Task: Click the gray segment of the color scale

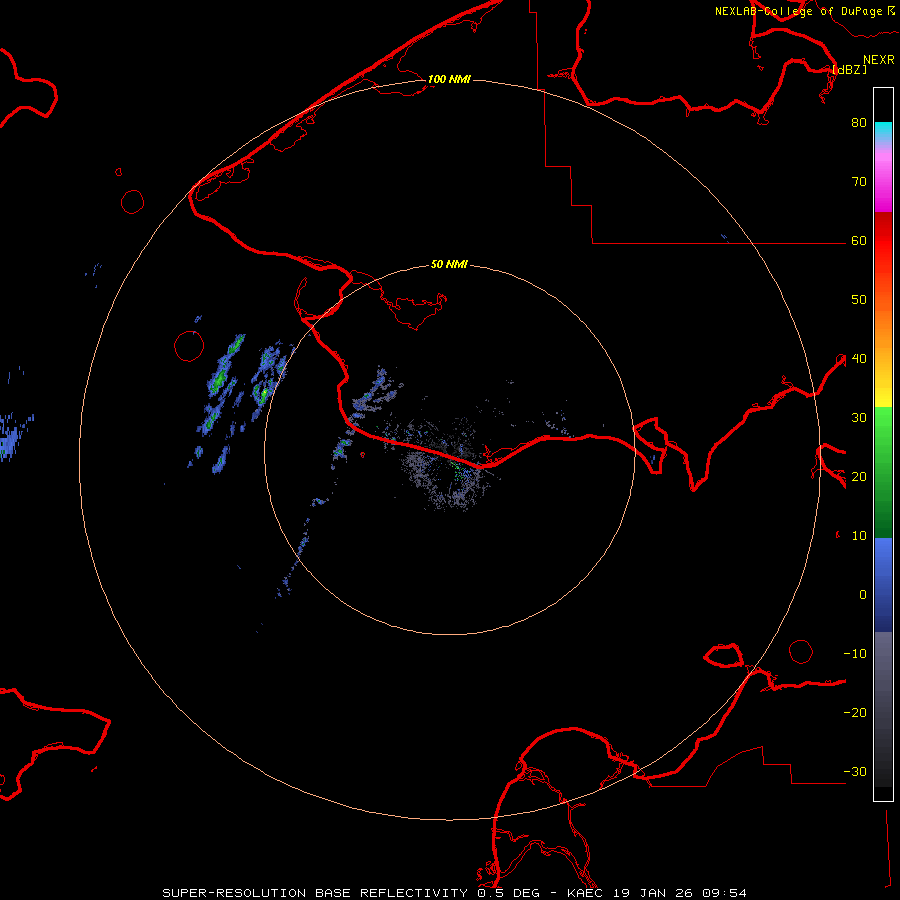Action: (883, 709)
